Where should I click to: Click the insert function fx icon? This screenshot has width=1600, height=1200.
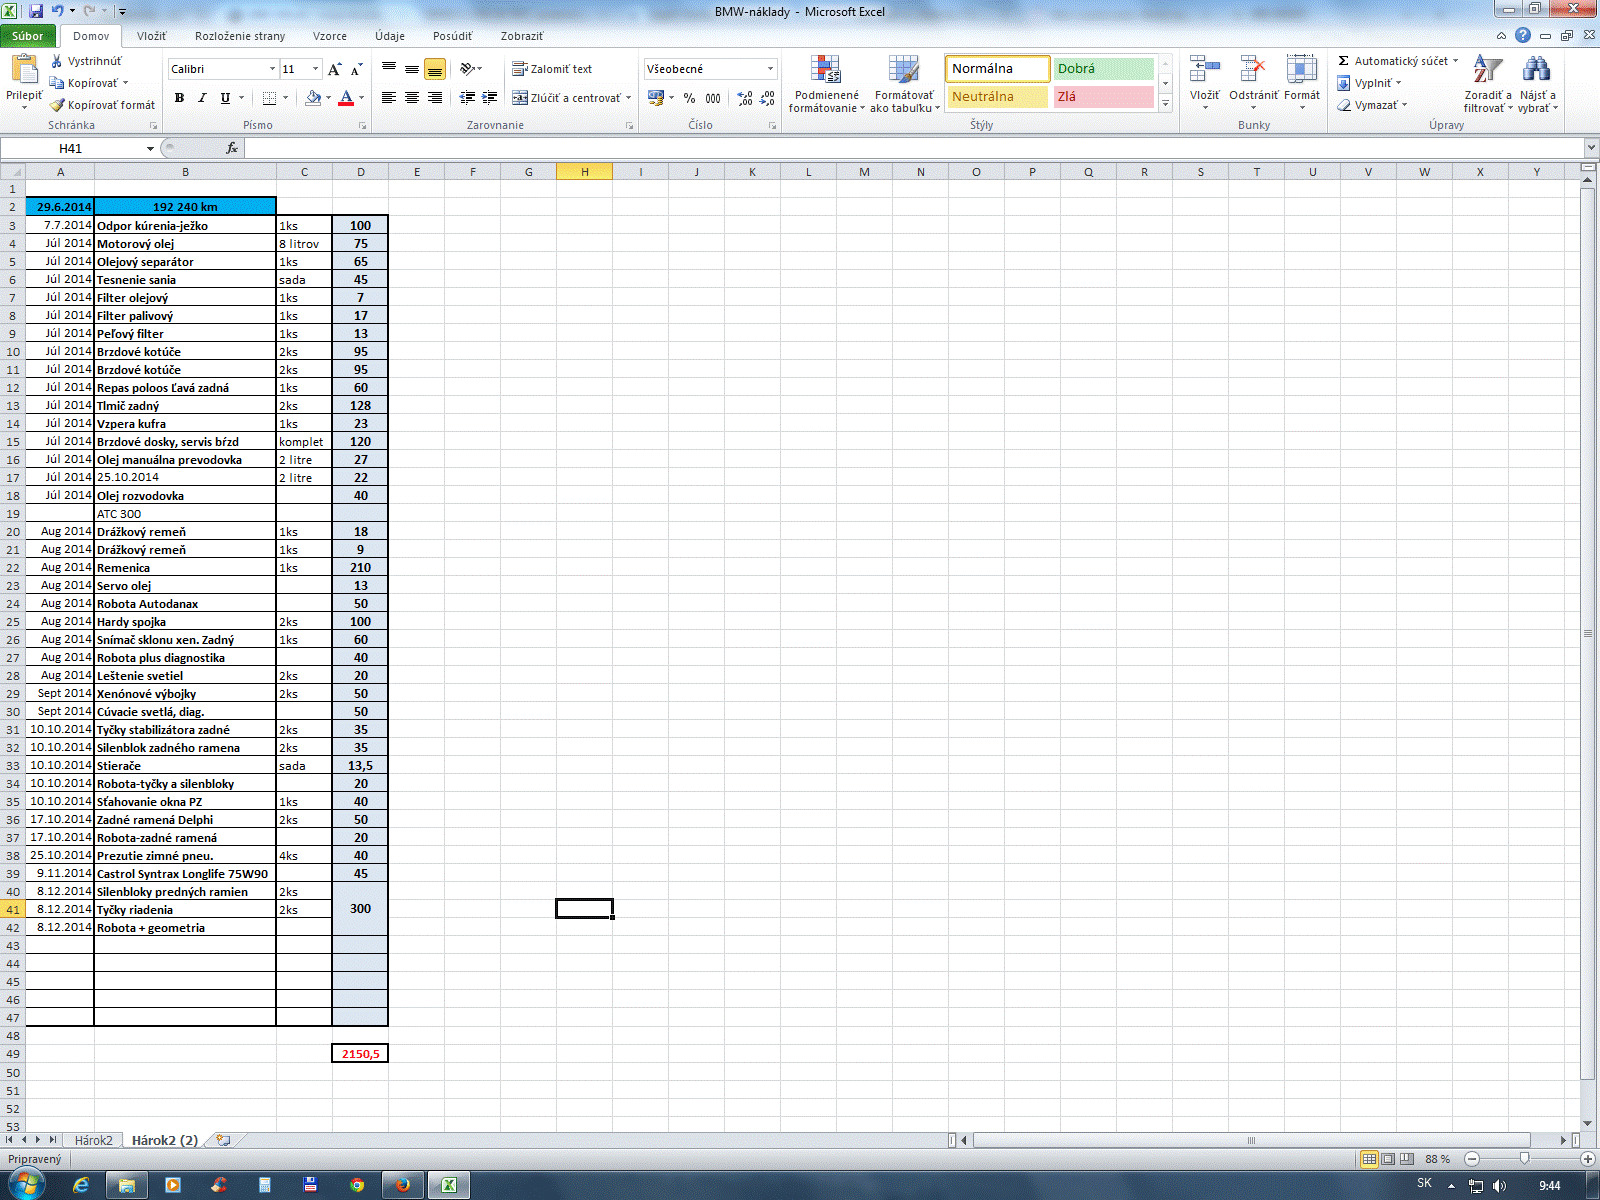pos(232,148)
